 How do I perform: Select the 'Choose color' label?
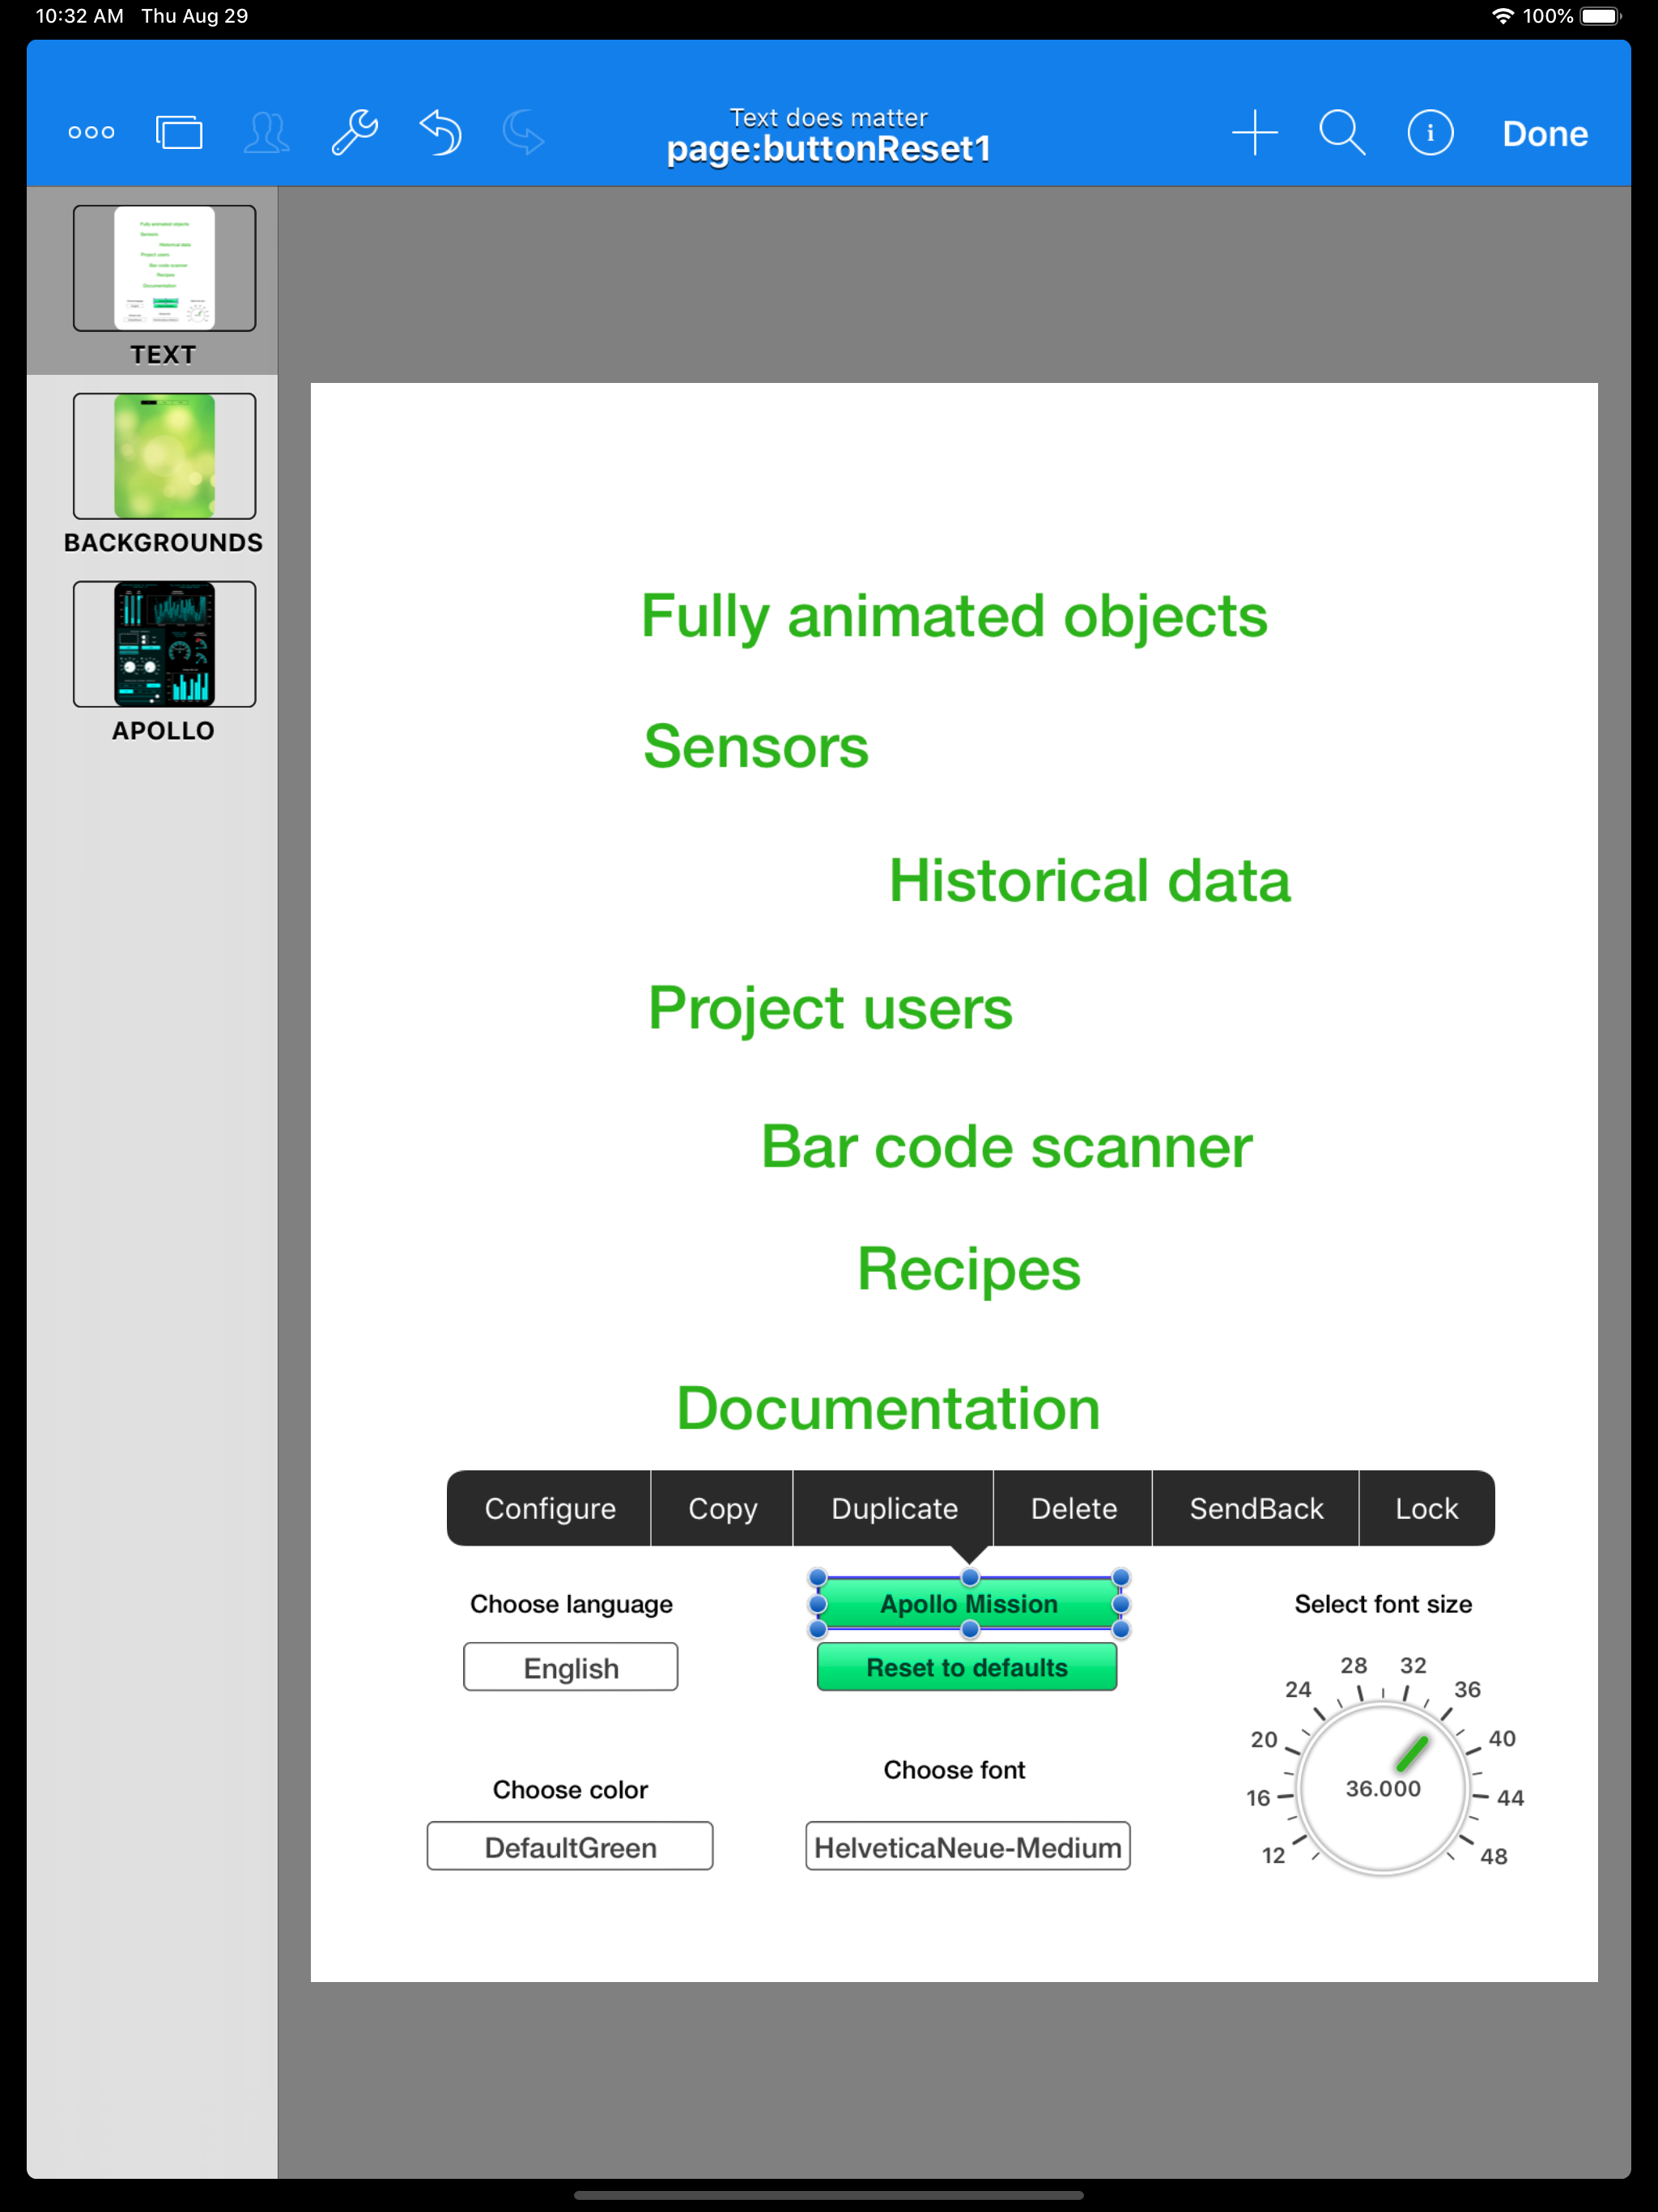[570, 1789]
